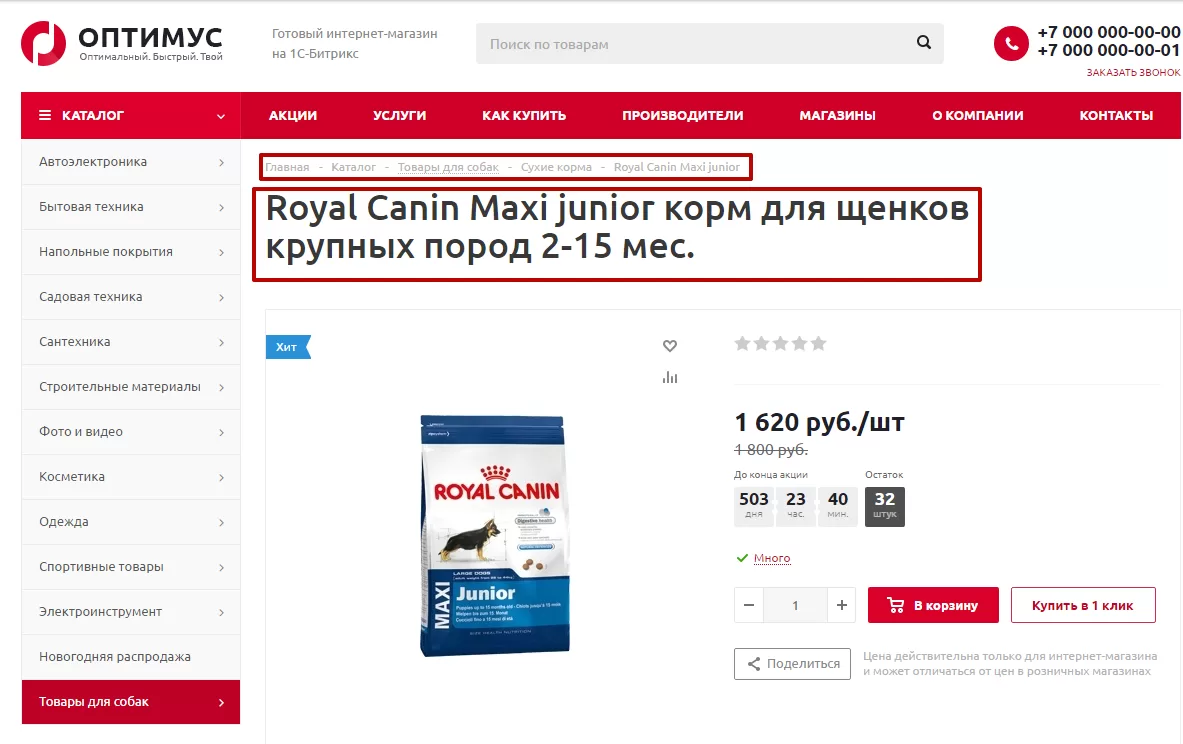The height and width of the screenshot is (744, 1183).
Task: Rate the product five stars
Action: pos(819,344)
